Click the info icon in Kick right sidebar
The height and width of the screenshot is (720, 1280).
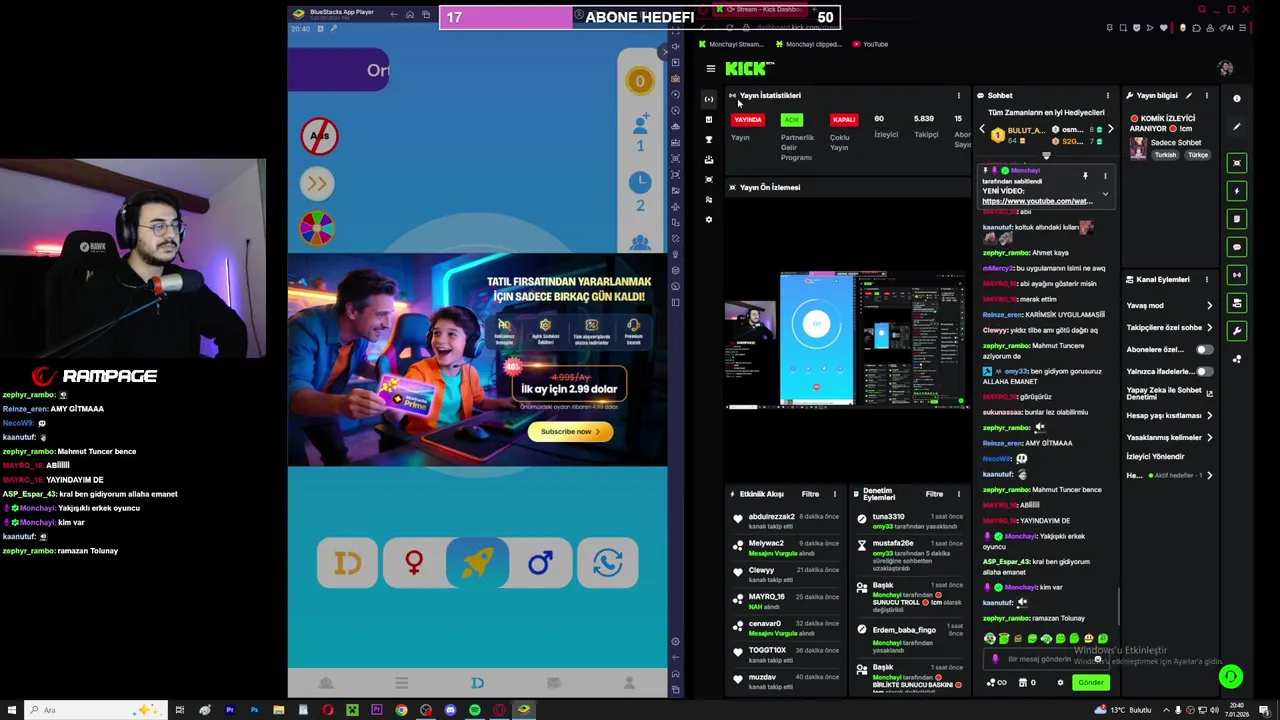1237,99
